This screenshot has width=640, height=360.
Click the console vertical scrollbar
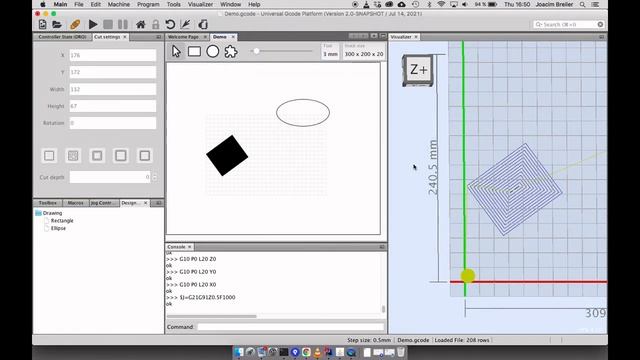click(x=383, y=309)
